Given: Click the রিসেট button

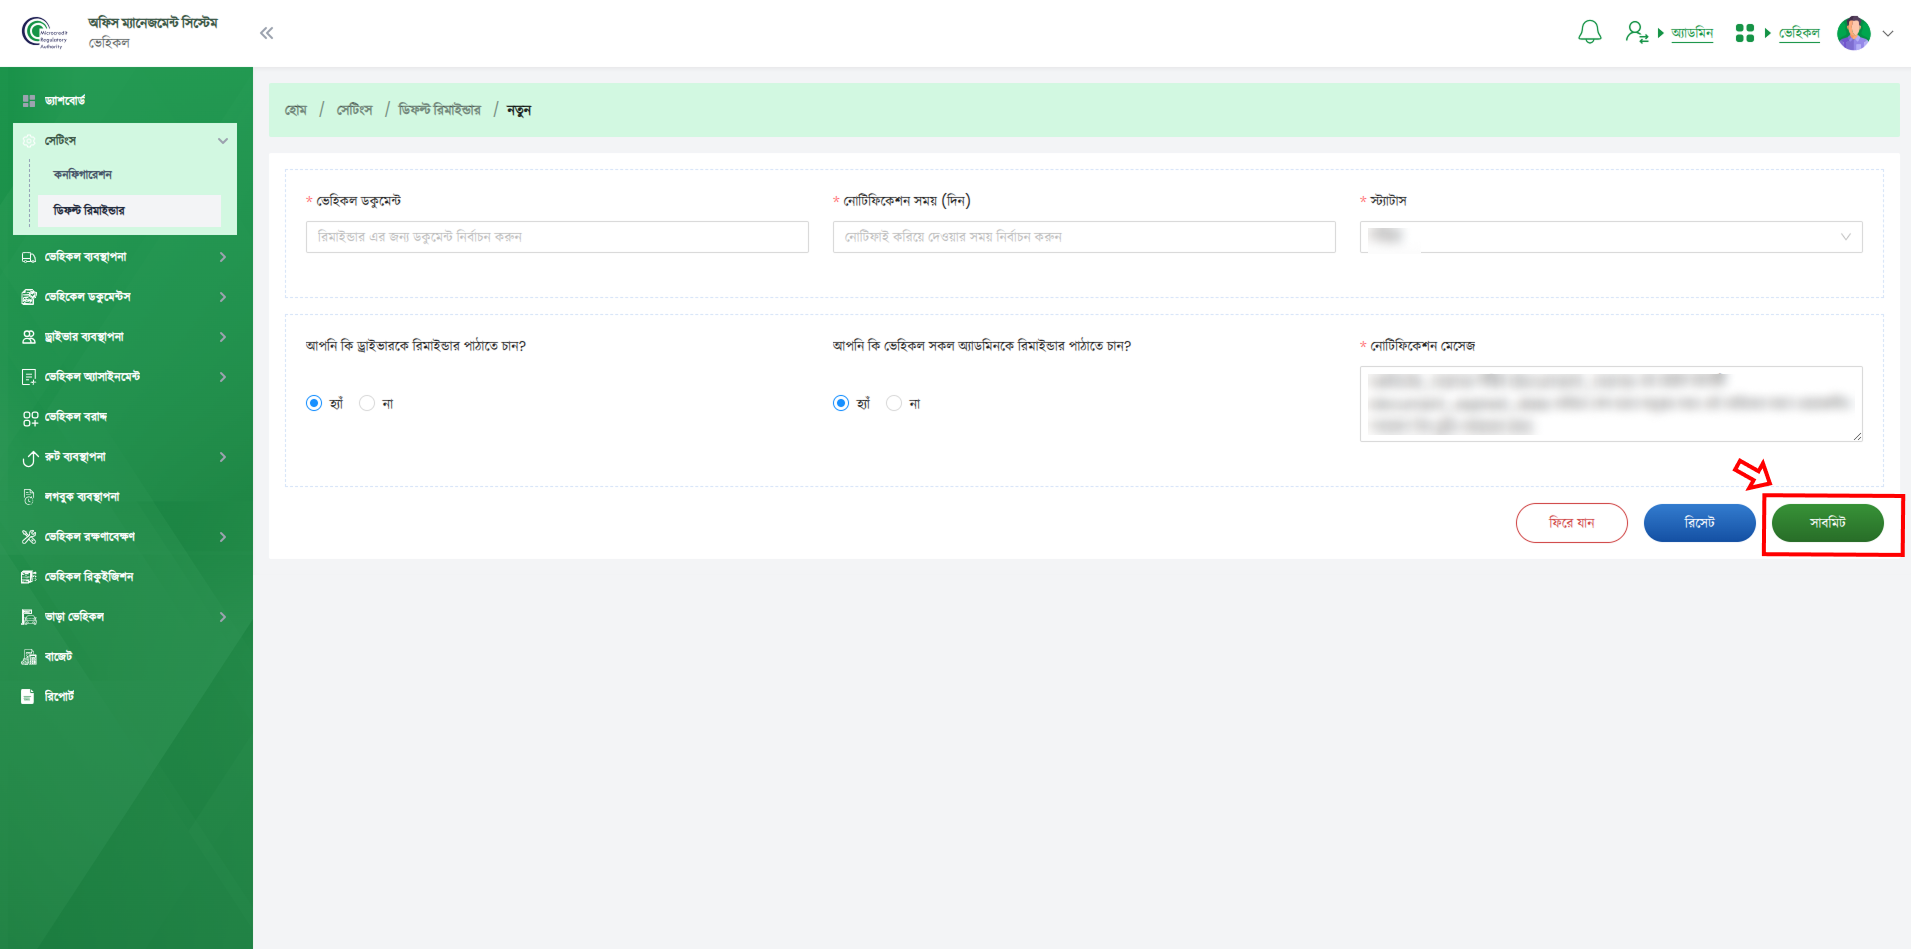Looking at the screenshot, I should 1699,523.
